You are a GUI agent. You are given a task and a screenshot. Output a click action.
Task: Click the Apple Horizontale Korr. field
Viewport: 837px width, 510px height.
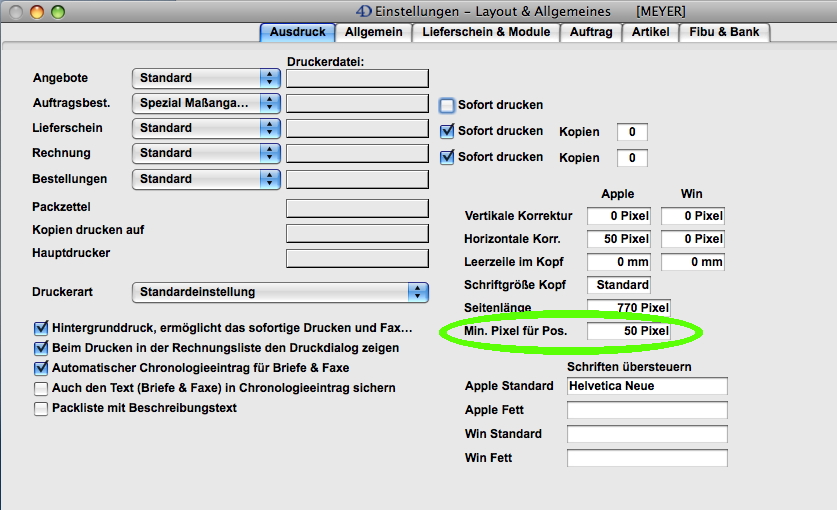tap(618, 239)
